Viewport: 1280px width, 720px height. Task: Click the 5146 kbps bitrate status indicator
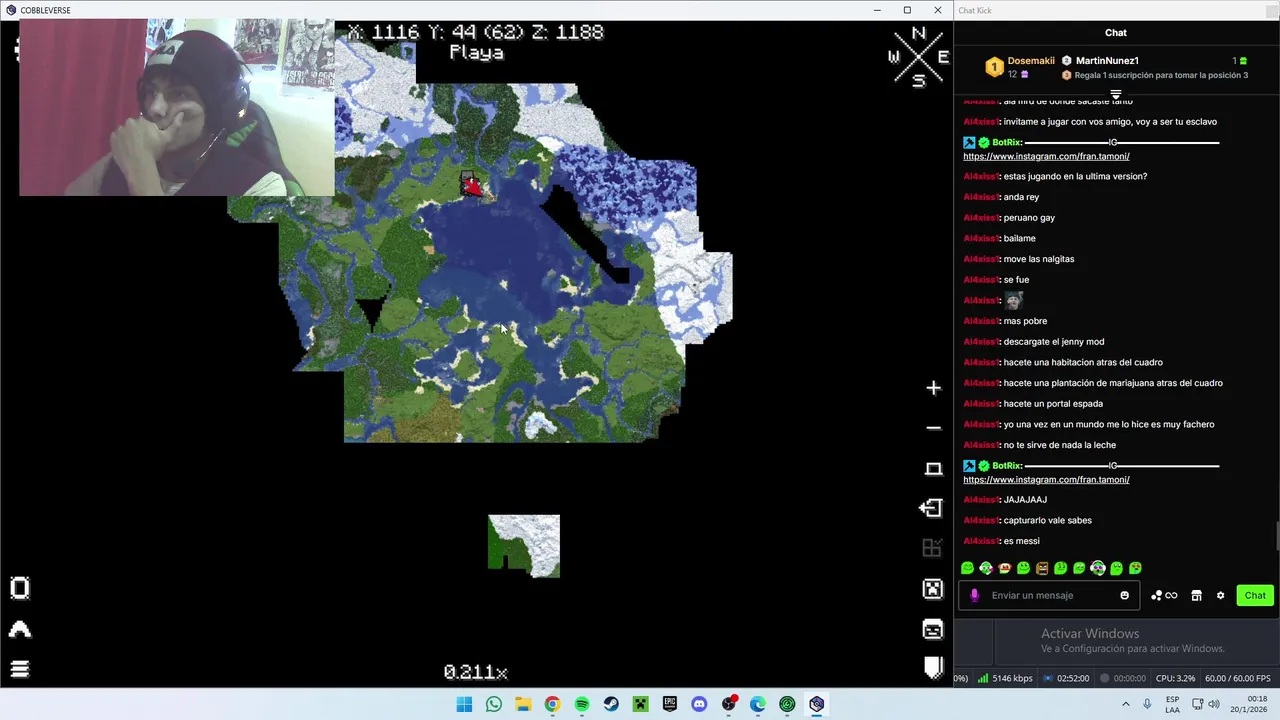point(1005,678)
